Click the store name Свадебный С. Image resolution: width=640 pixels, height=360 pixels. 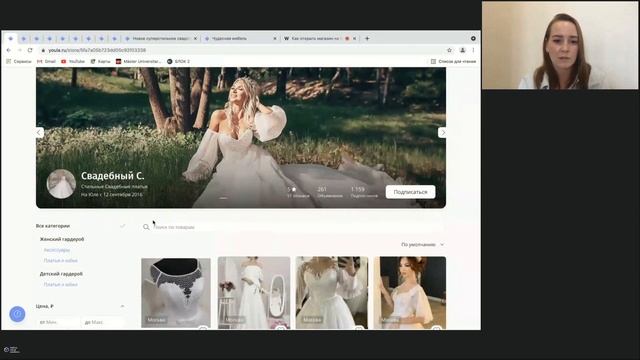pyautogui.click(x=113, y=176)
